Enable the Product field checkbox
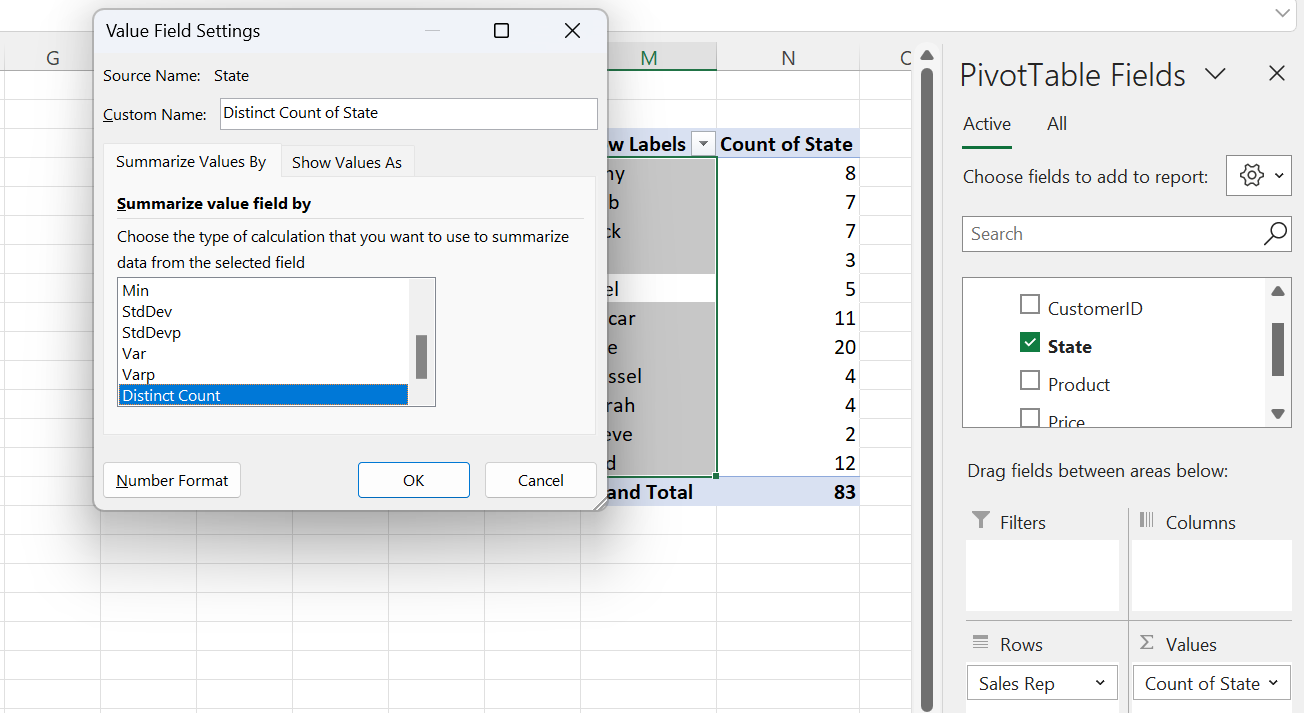Viewport: 1304px width, 713px height. [1029, 380]
